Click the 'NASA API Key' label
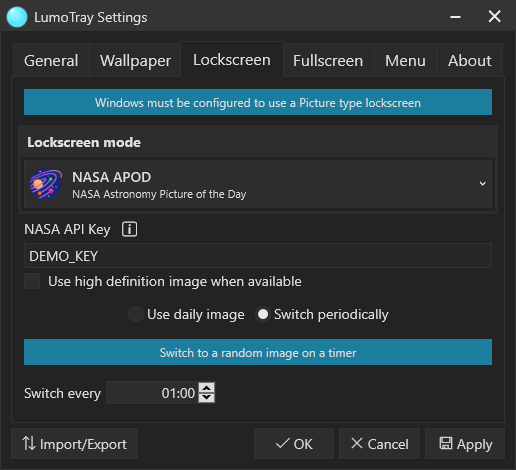 pos(67,229)
